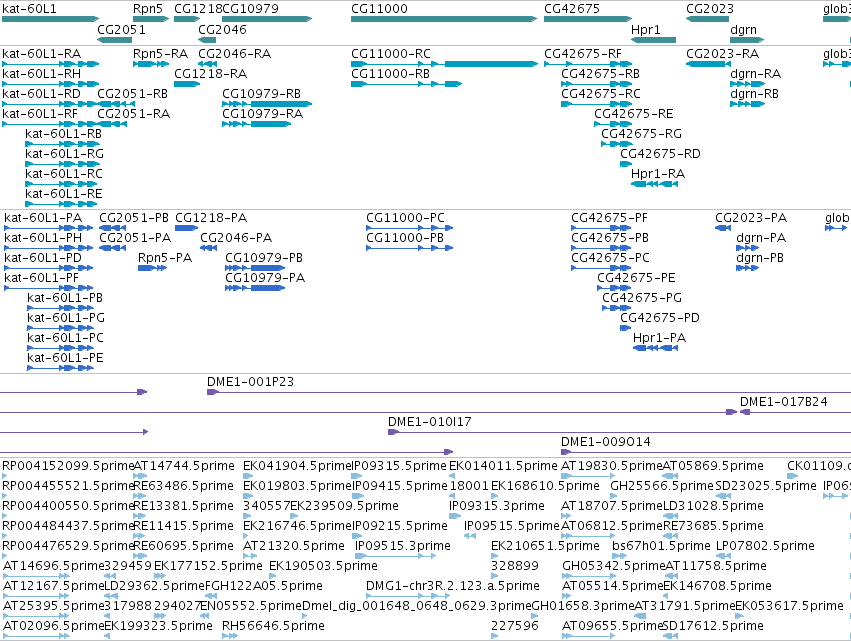The image size is (851, 641).
Task: Select transcript kat-60L1-RE
Action: tap(61, 204)
